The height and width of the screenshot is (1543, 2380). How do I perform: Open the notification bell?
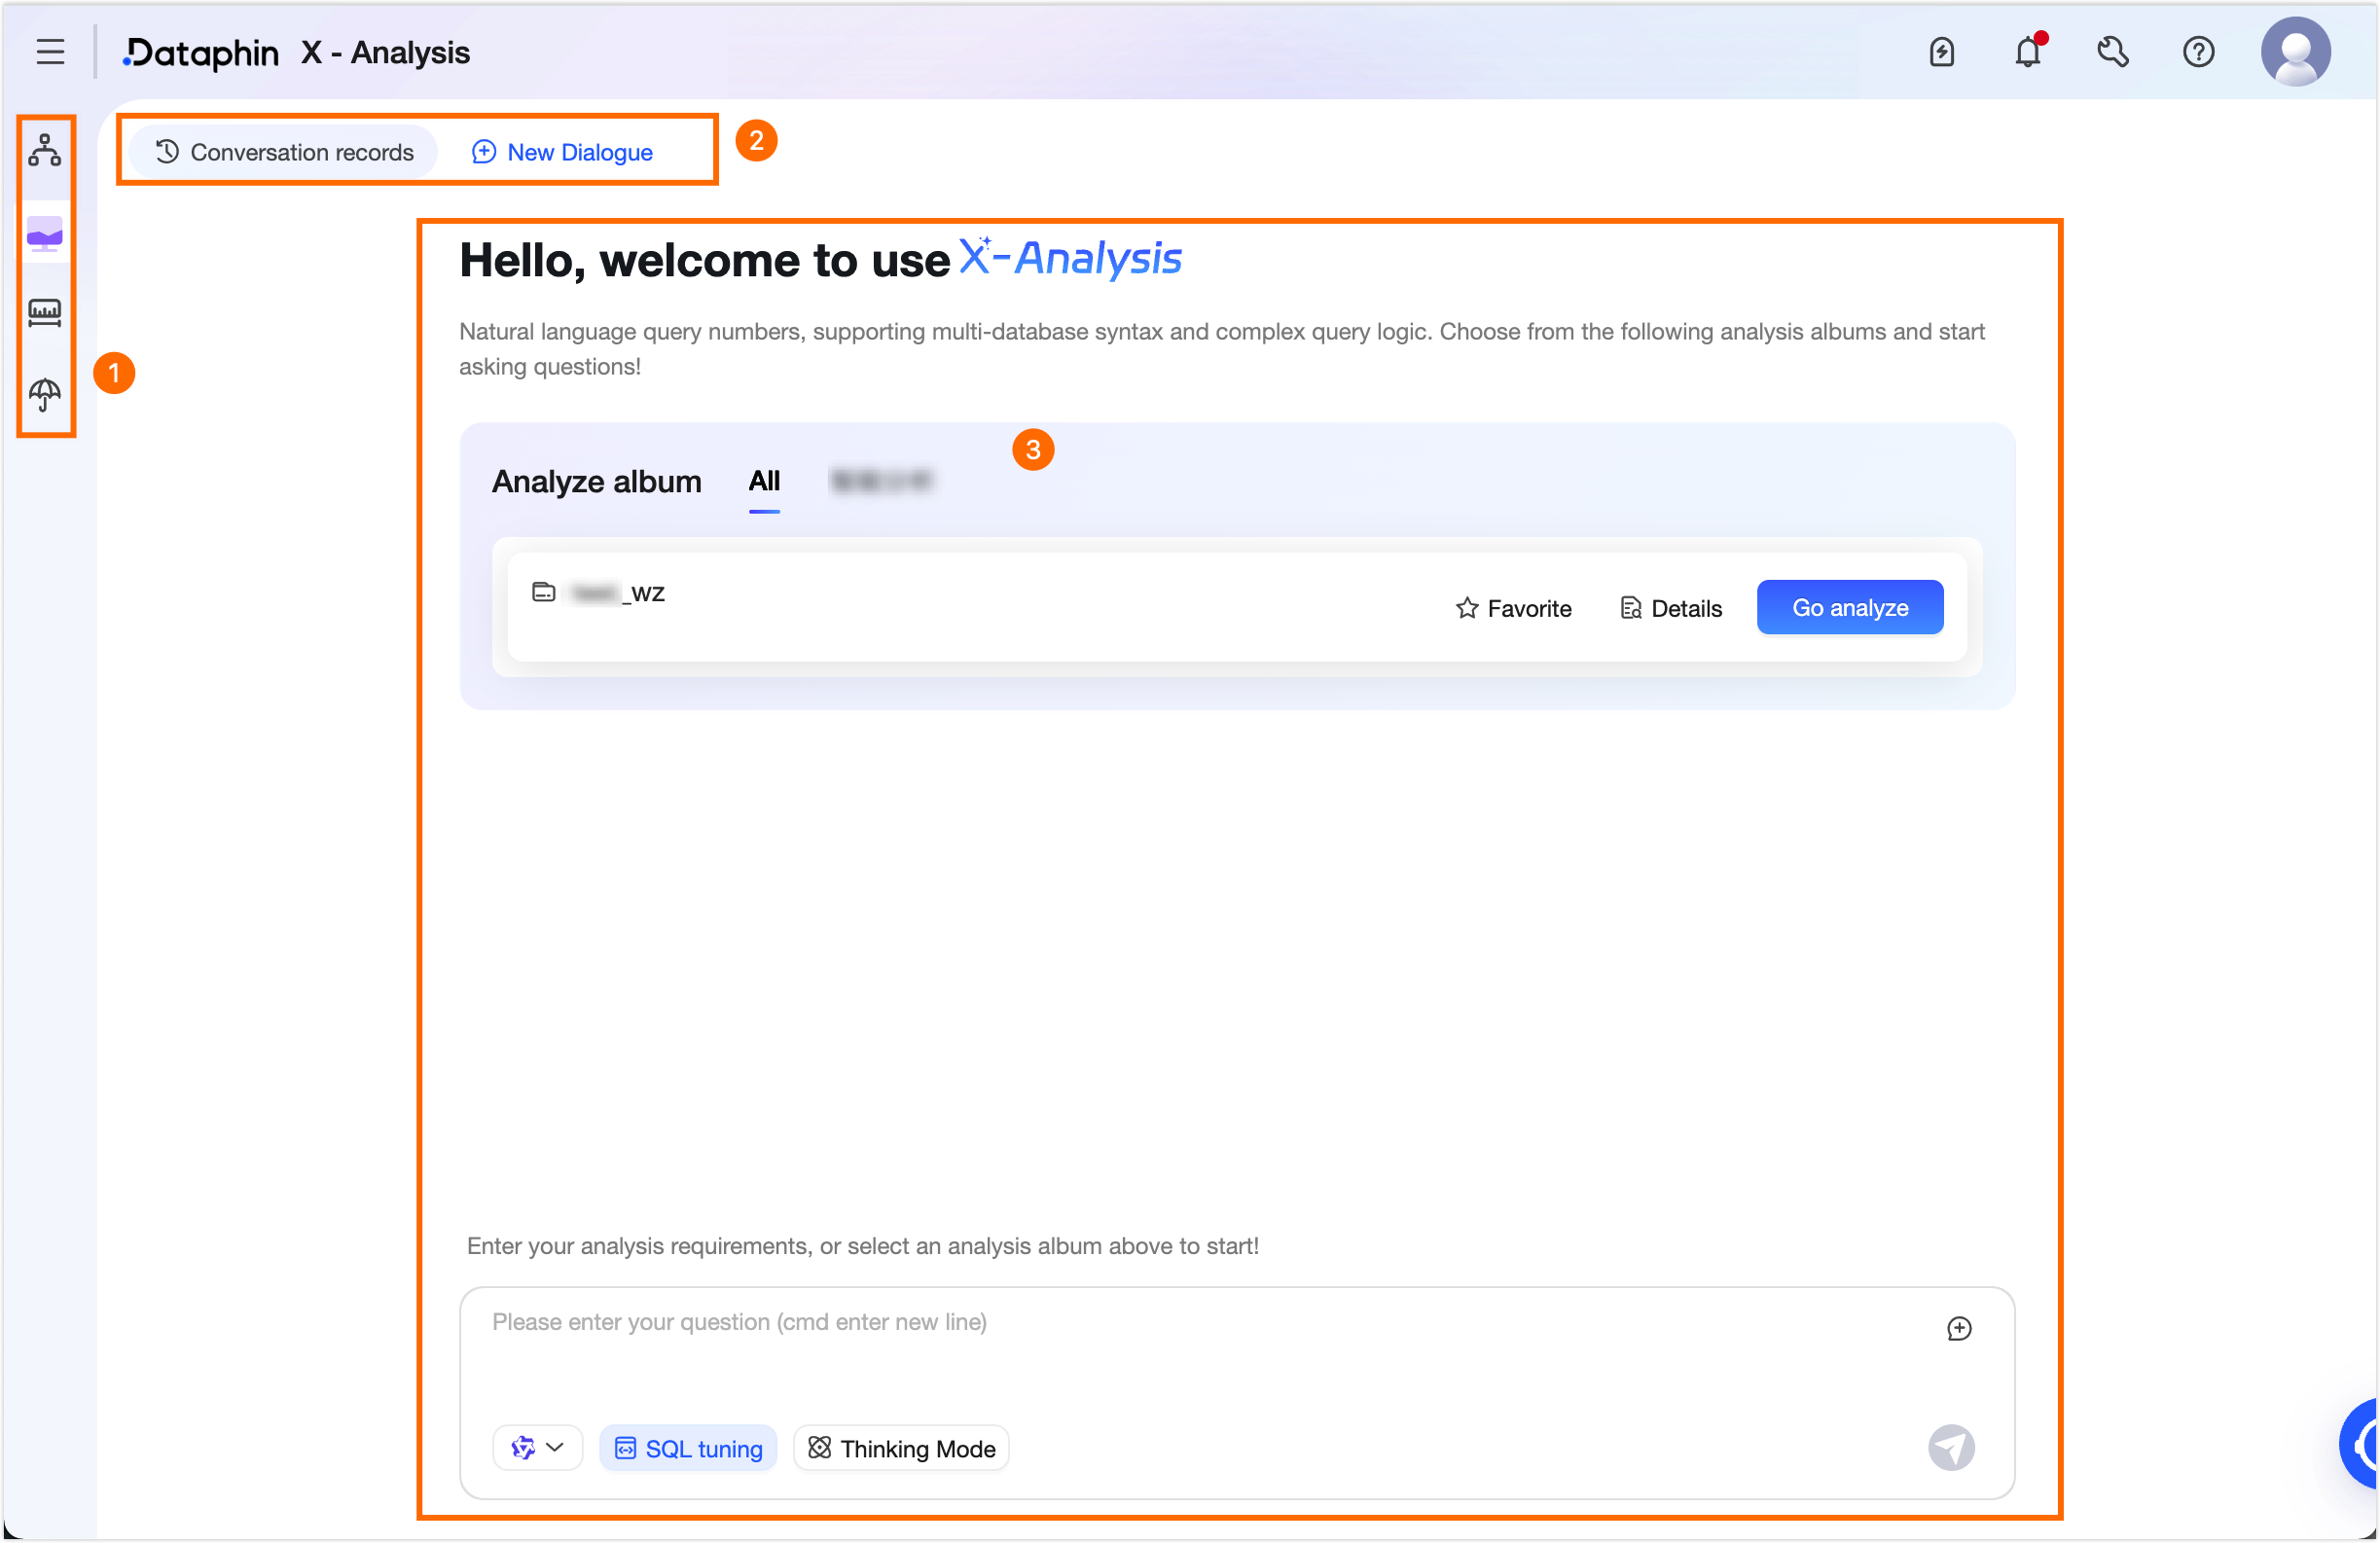point(2027,52)
